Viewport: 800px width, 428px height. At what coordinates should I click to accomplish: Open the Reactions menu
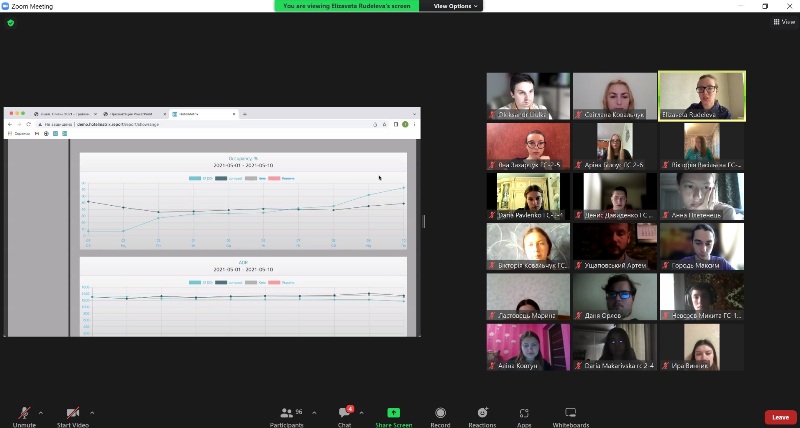pyautogui.click(x=482, y=416)
